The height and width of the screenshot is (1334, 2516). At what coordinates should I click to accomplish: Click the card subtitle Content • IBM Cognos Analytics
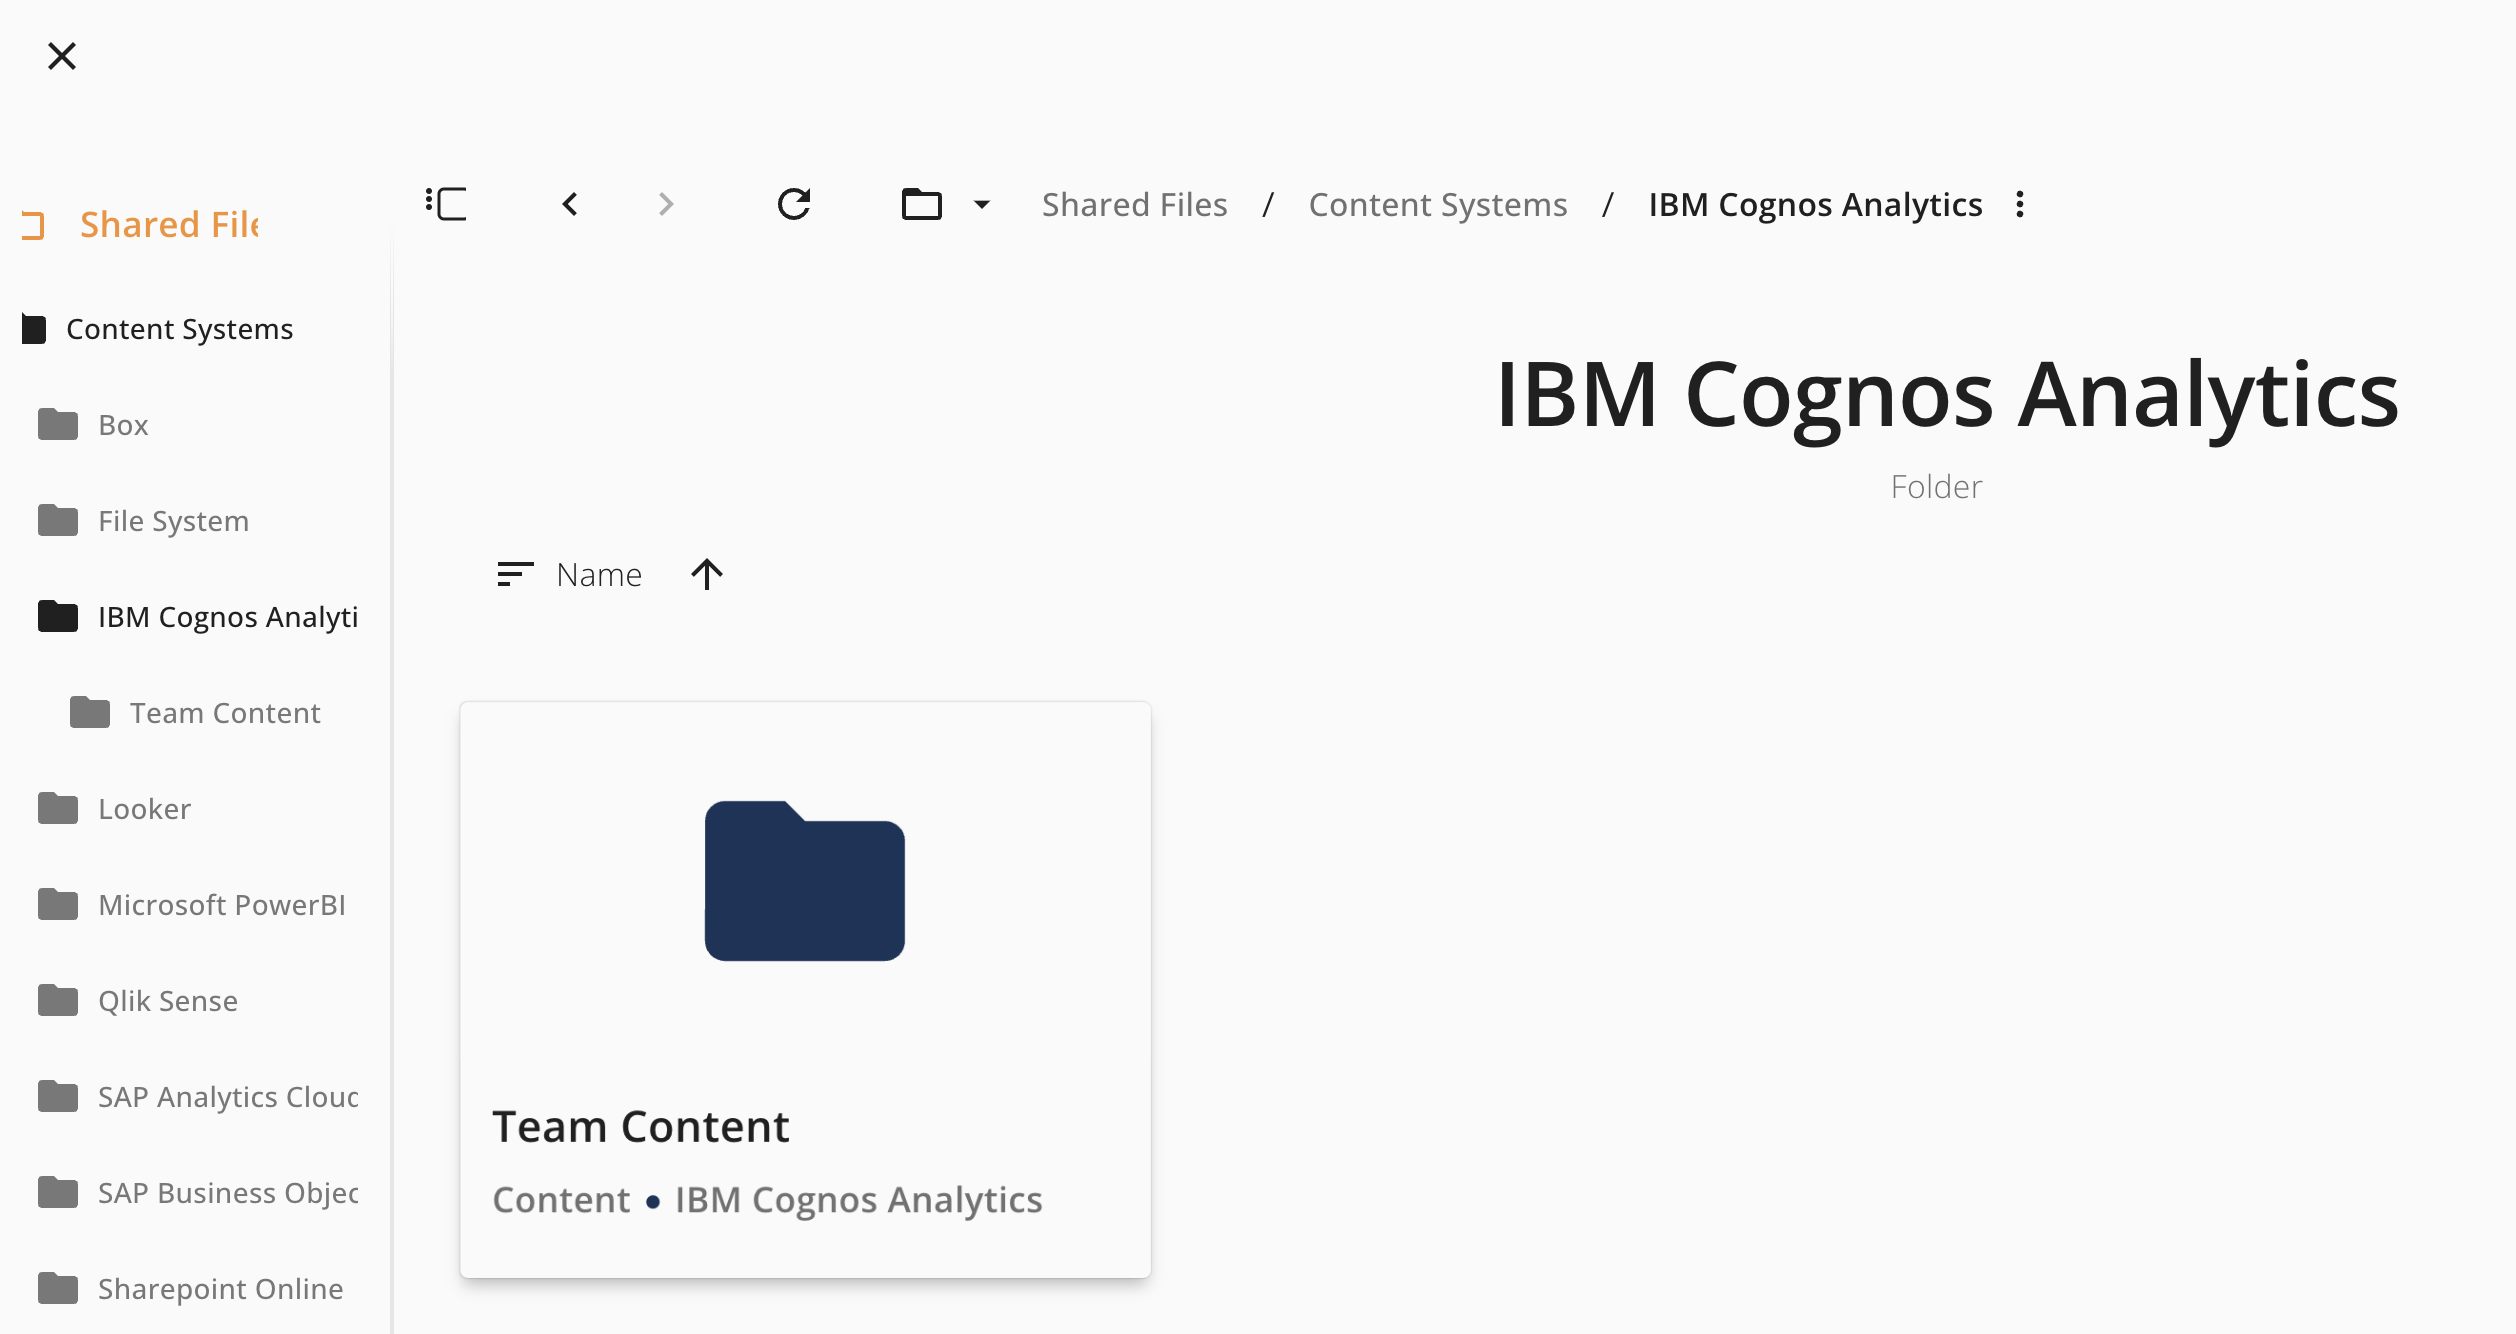pos(767,1199)
